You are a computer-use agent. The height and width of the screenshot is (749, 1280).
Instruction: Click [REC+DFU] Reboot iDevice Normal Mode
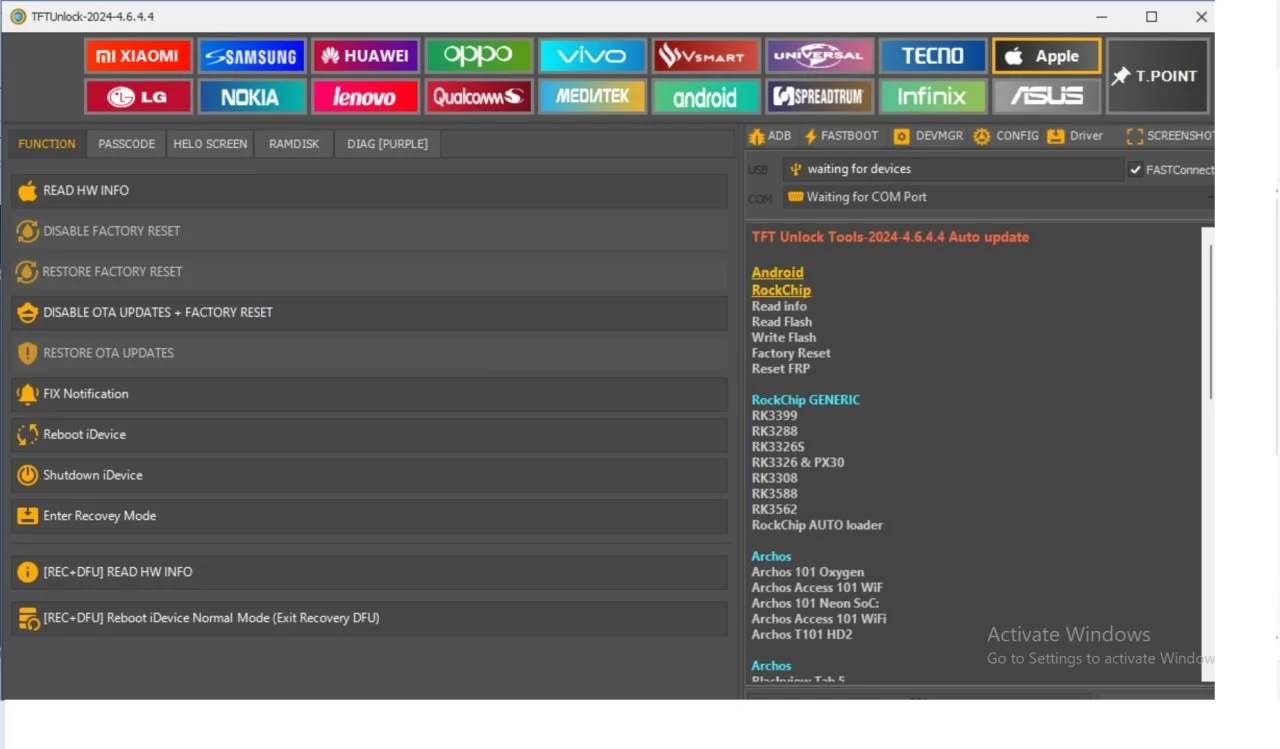[x=369, y=618]
